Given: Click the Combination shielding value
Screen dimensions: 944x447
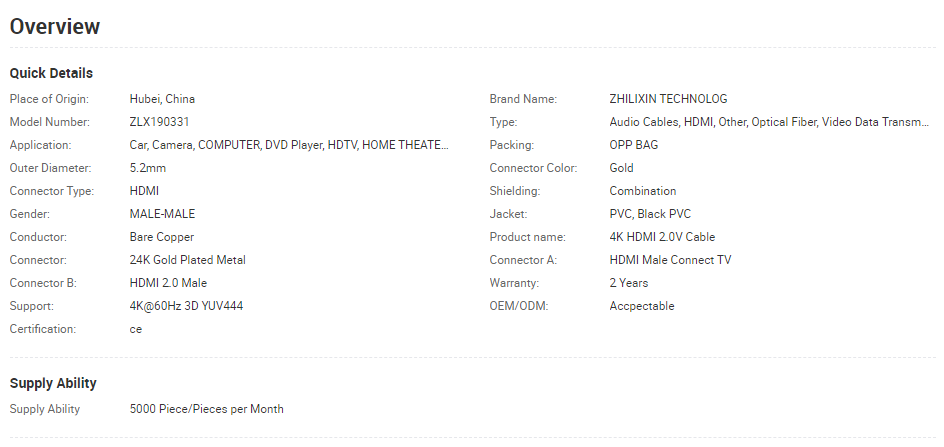Looking at the screenshot, I should tap(642, 191).
